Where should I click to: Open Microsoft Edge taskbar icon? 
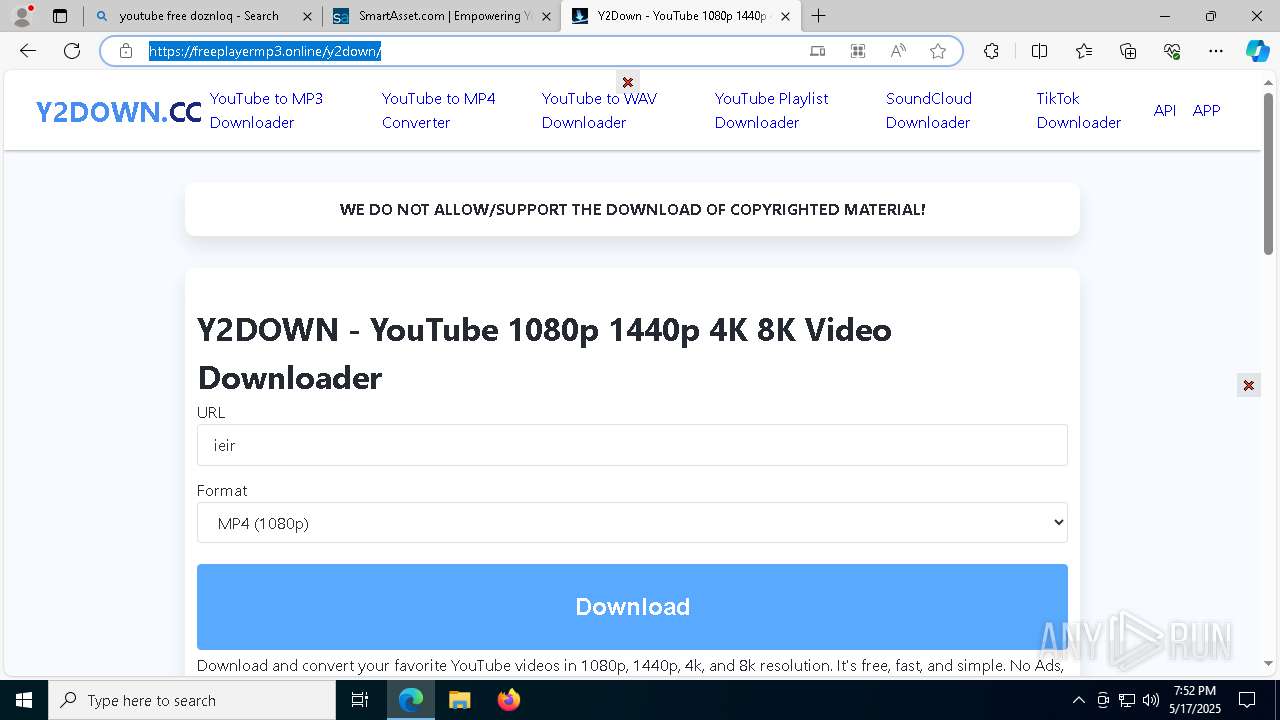coord(411,700)
